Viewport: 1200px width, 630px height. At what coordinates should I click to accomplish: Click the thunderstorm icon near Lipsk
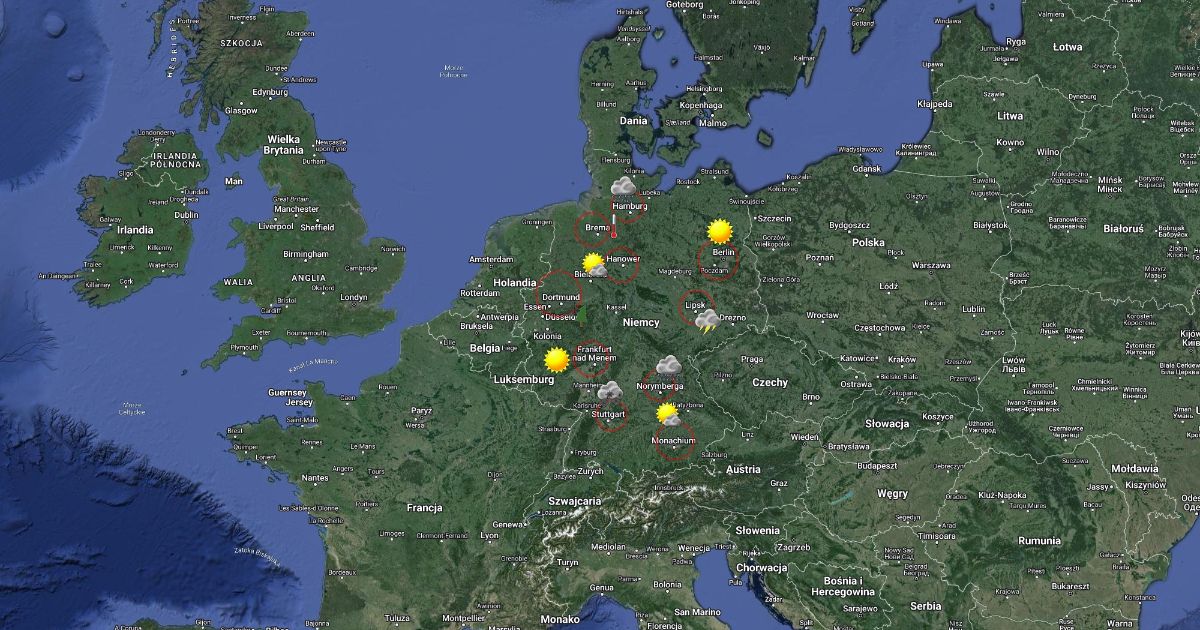[707, 321]
